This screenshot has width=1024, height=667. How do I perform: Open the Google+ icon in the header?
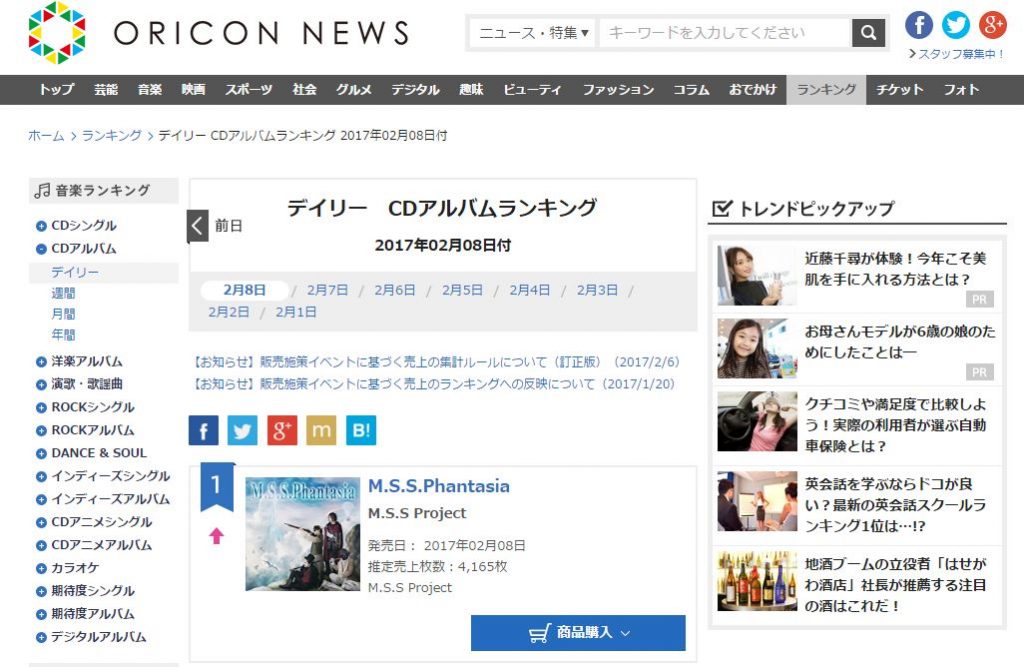(992, 25)
